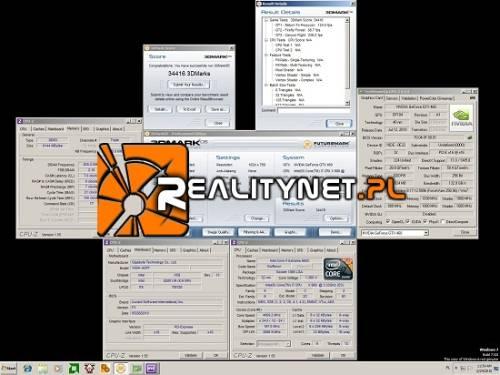Click the Comment input field in Result Details

[x=313, y=110]
